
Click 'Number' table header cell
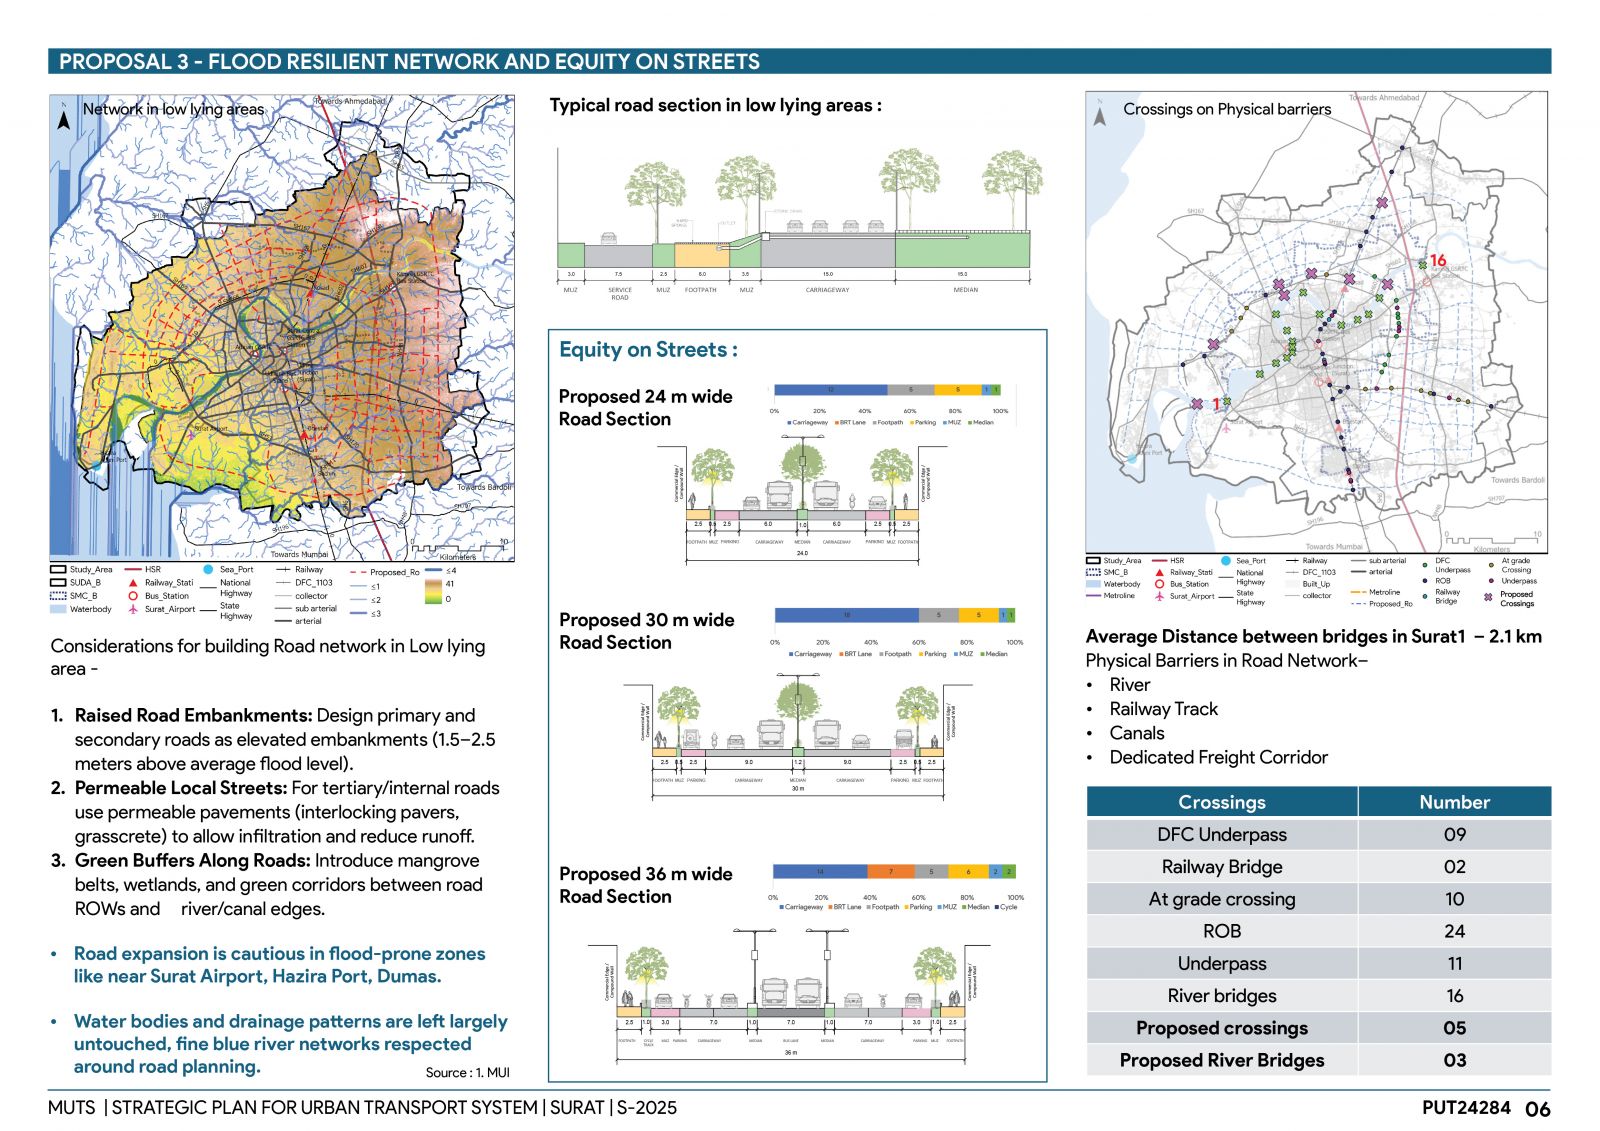pyautogui.click(x=1455, y=802)
